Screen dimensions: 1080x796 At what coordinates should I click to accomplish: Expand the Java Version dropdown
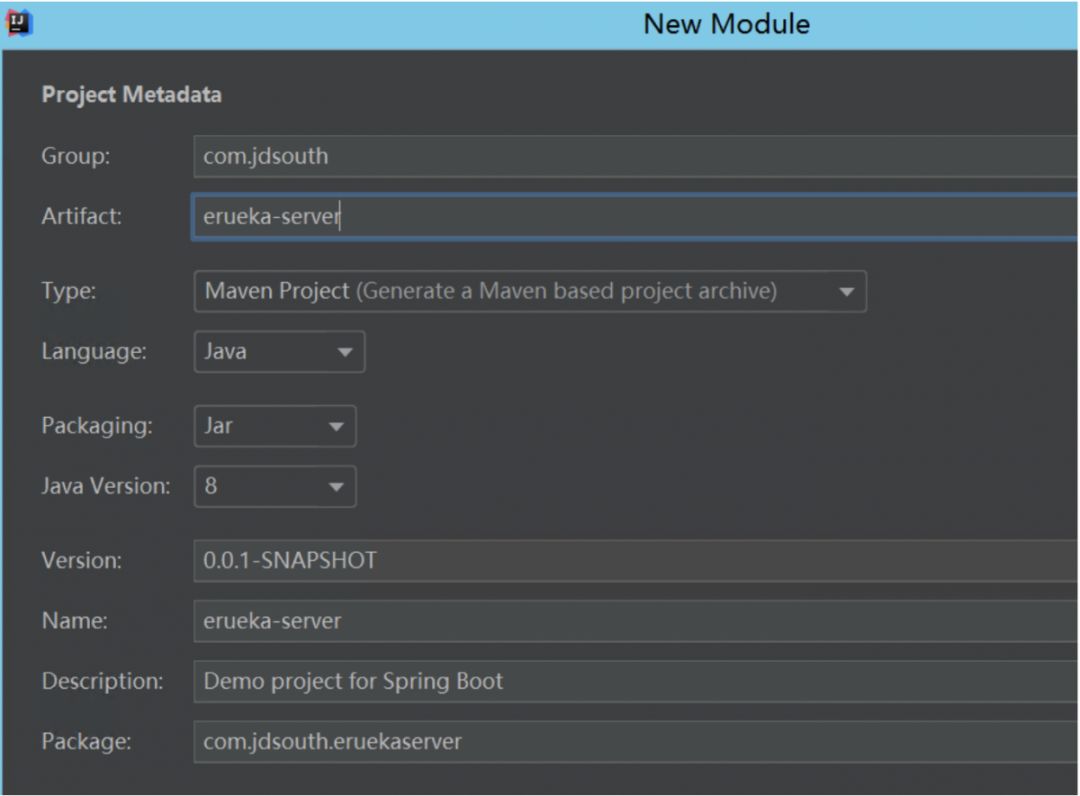tap(274, 487)
